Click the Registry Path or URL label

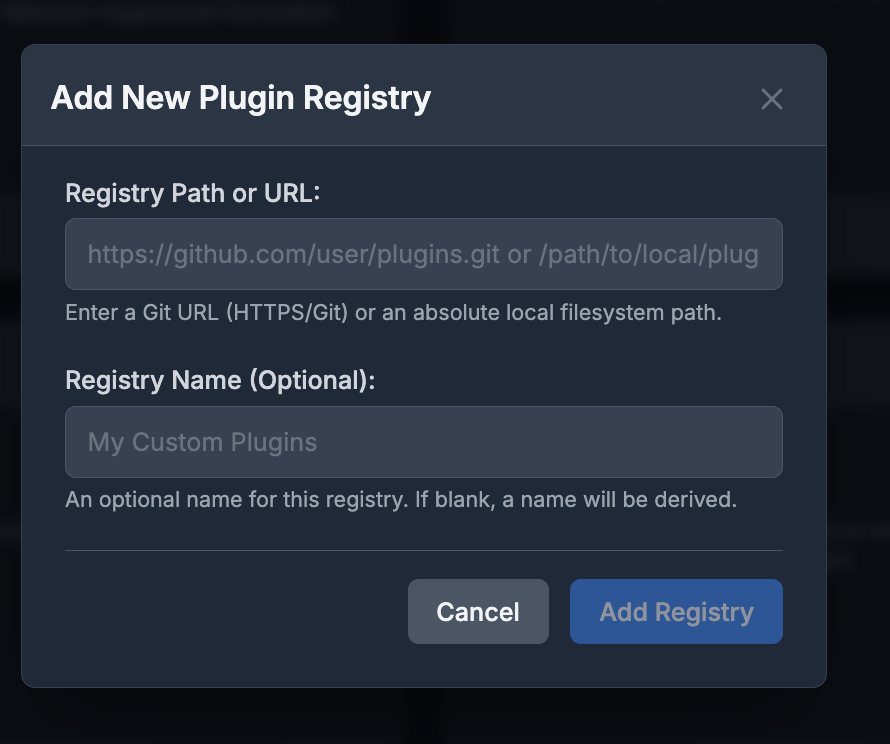tap(193, 192)
